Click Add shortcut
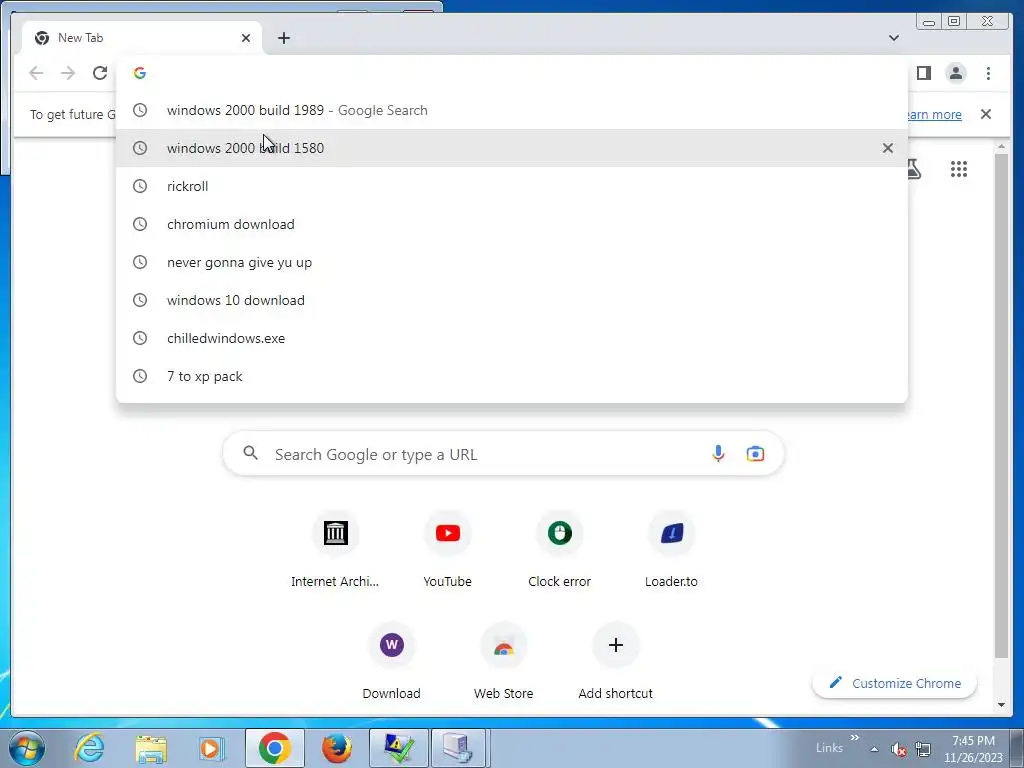The width and height of the screenshot is (1024, 768). (615, 661)
